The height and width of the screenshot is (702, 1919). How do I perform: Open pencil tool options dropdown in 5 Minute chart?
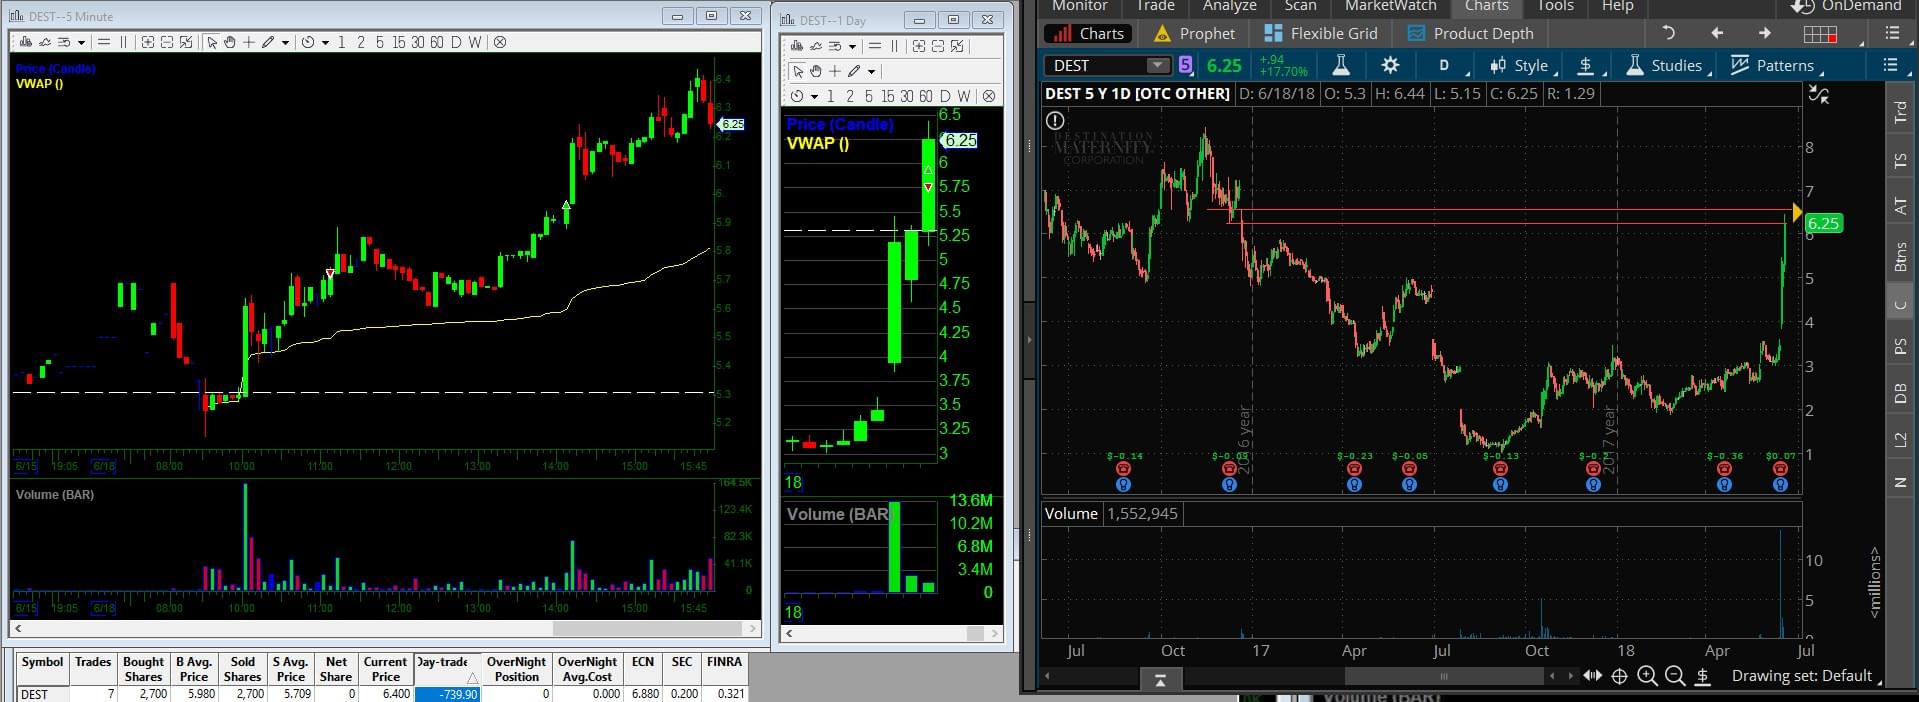285,43
